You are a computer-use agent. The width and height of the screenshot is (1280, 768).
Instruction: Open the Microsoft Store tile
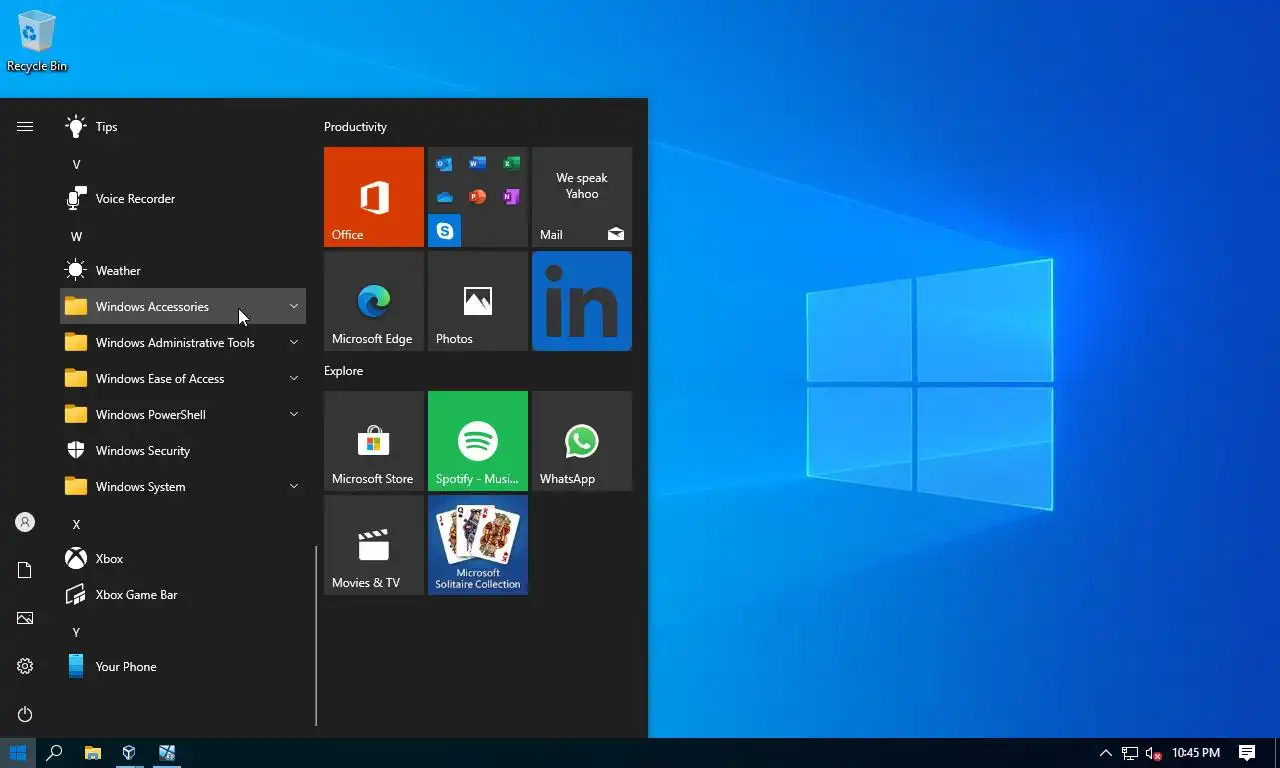374,441
